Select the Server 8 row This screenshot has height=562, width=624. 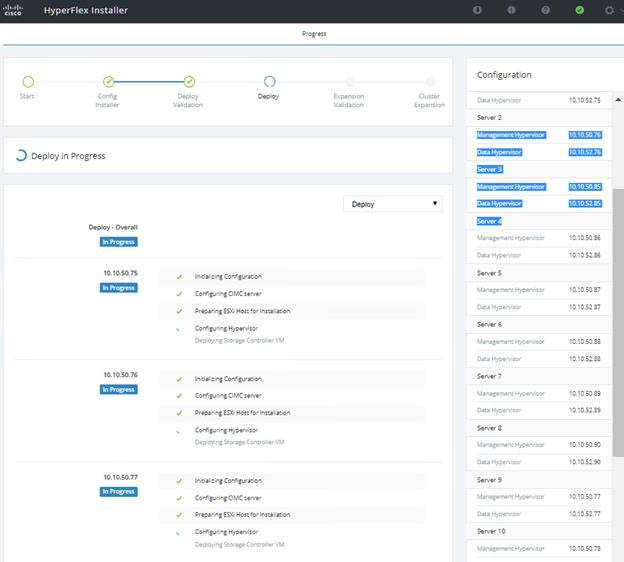(539, 428)
